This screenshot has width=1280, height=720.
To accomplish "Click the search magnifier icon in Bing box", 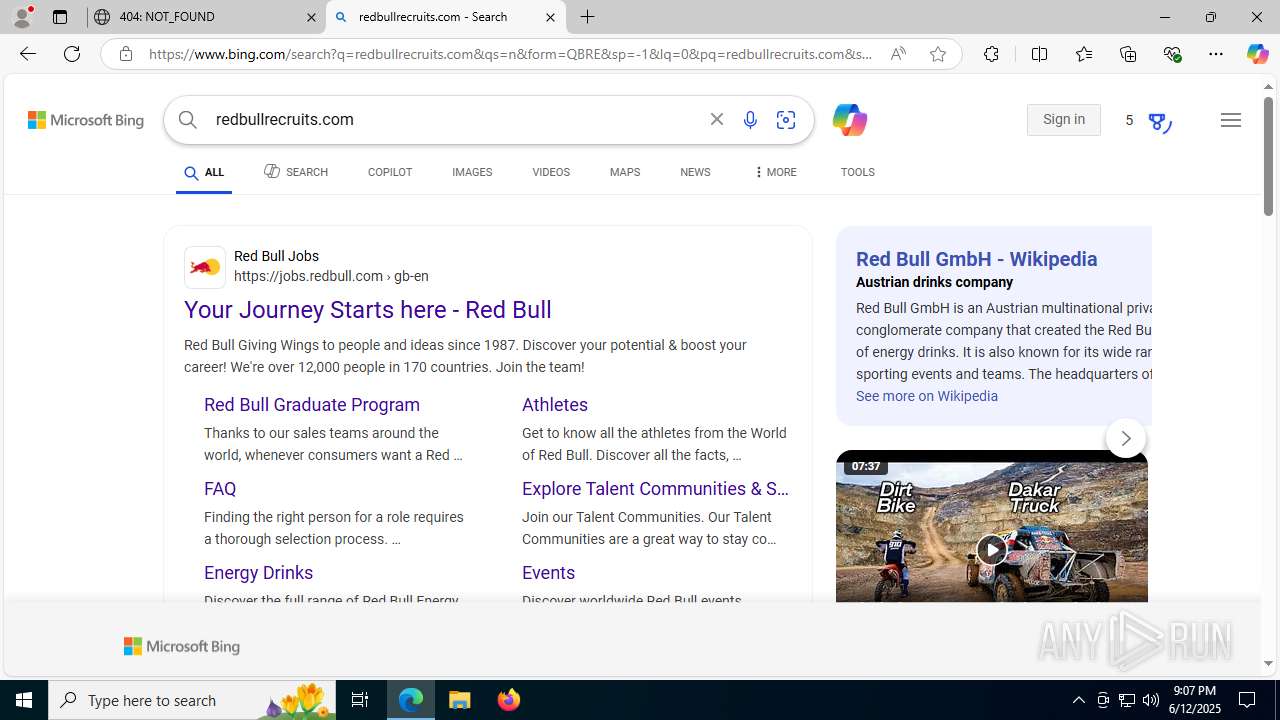I will pos(187,120).
